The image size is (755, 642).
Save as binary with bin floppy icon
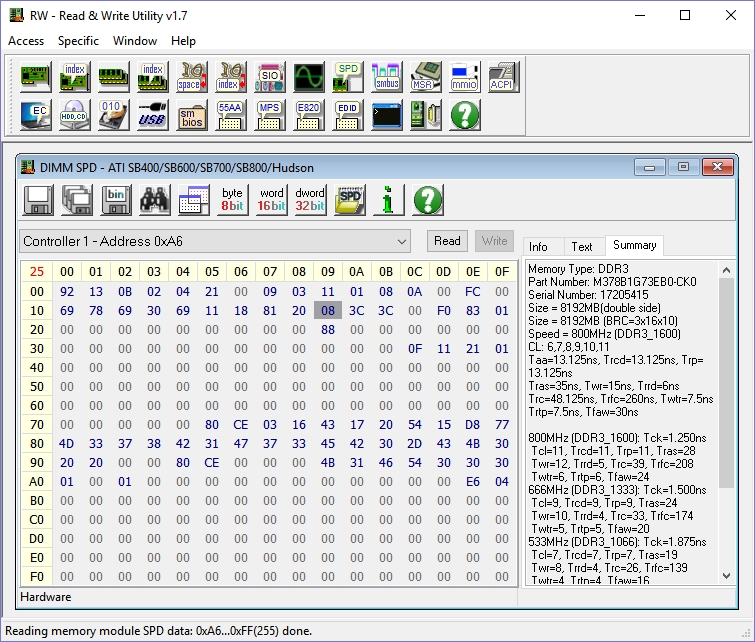[x=116, y=200]
